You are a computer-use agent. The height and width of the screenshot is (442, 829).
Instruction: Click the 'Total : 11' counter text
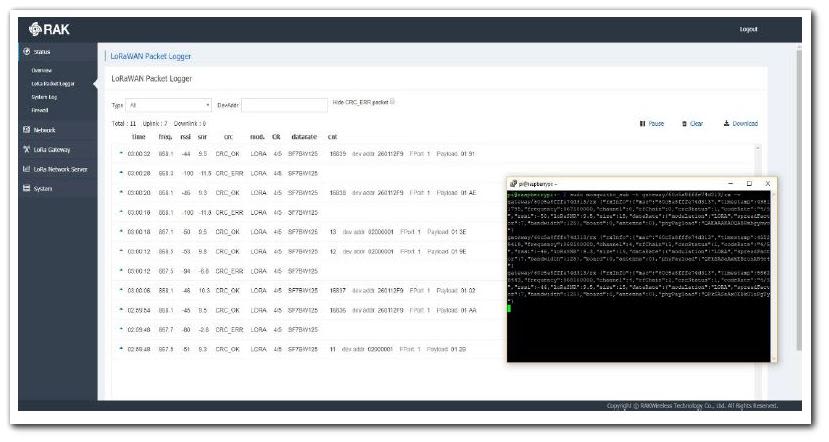[x=124, y=123]
